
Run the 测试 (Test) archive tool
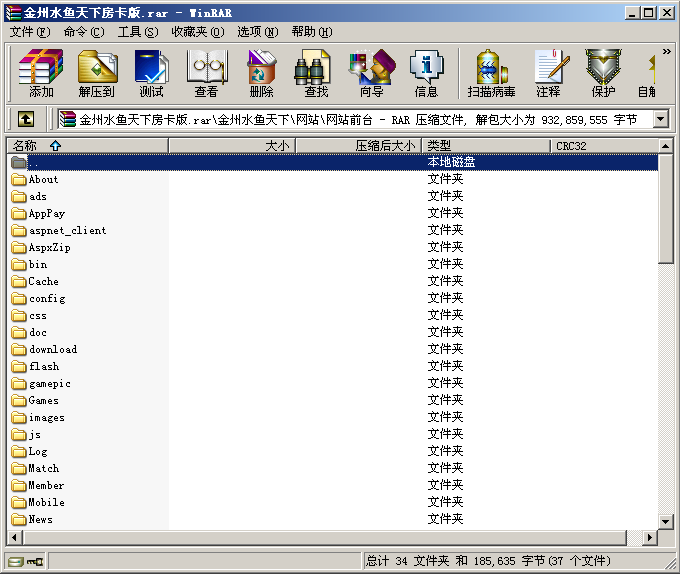point(151,73)
